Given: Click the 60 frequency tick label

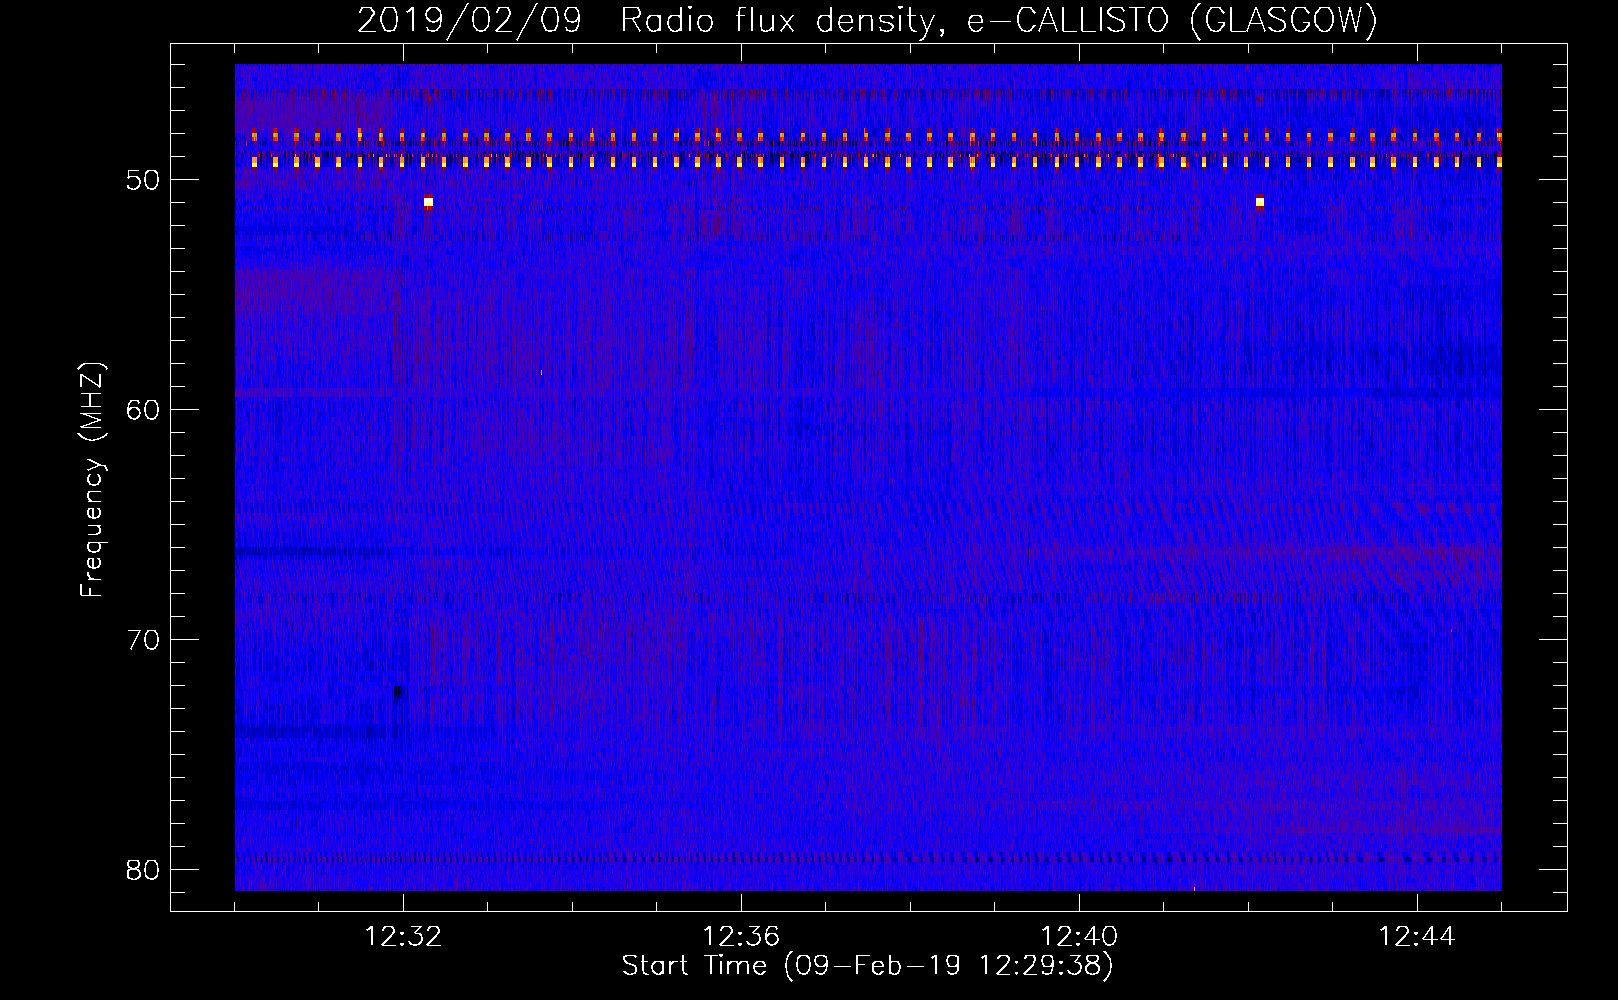Looking at the screenshot, I should tap(144, 410).
